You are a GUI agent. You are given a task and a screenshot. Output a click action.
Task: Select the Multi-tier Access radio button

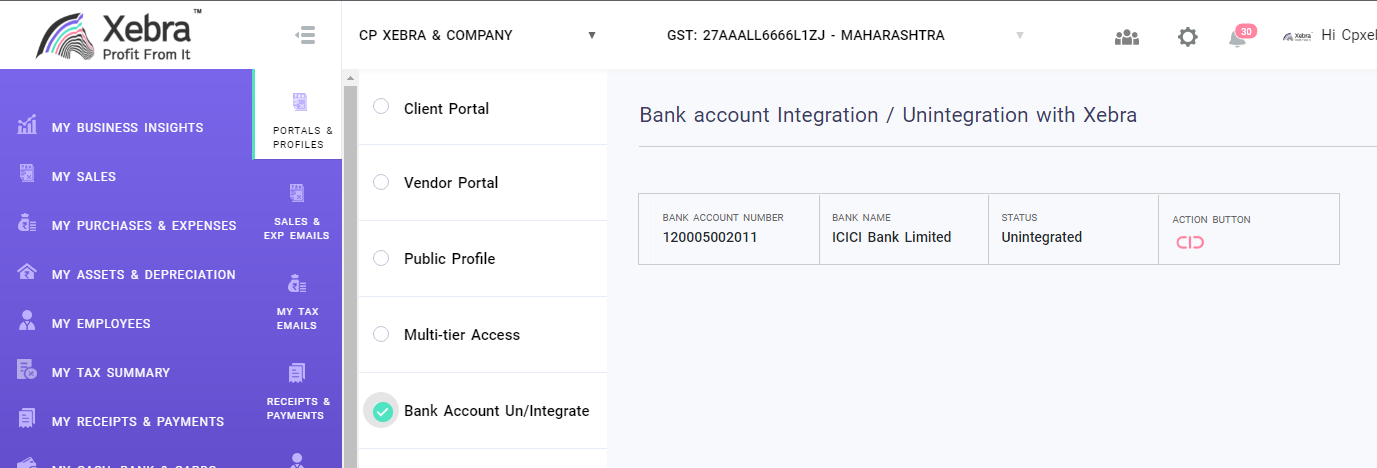click(381, 334)
